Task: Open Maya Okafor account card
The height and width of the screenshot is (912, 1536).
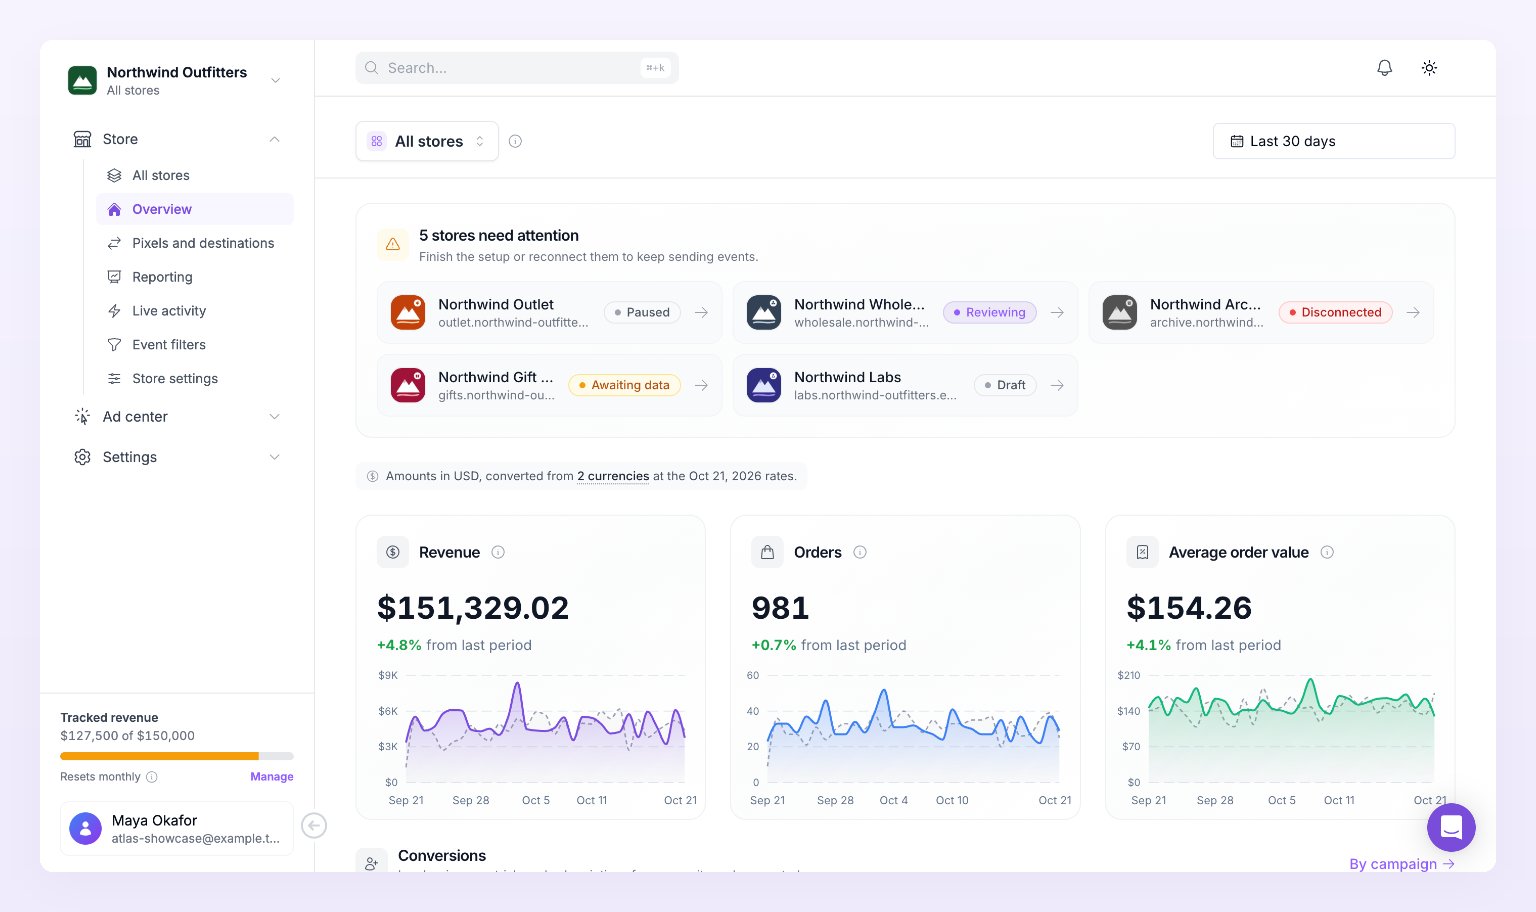Action: click(177, 828)
